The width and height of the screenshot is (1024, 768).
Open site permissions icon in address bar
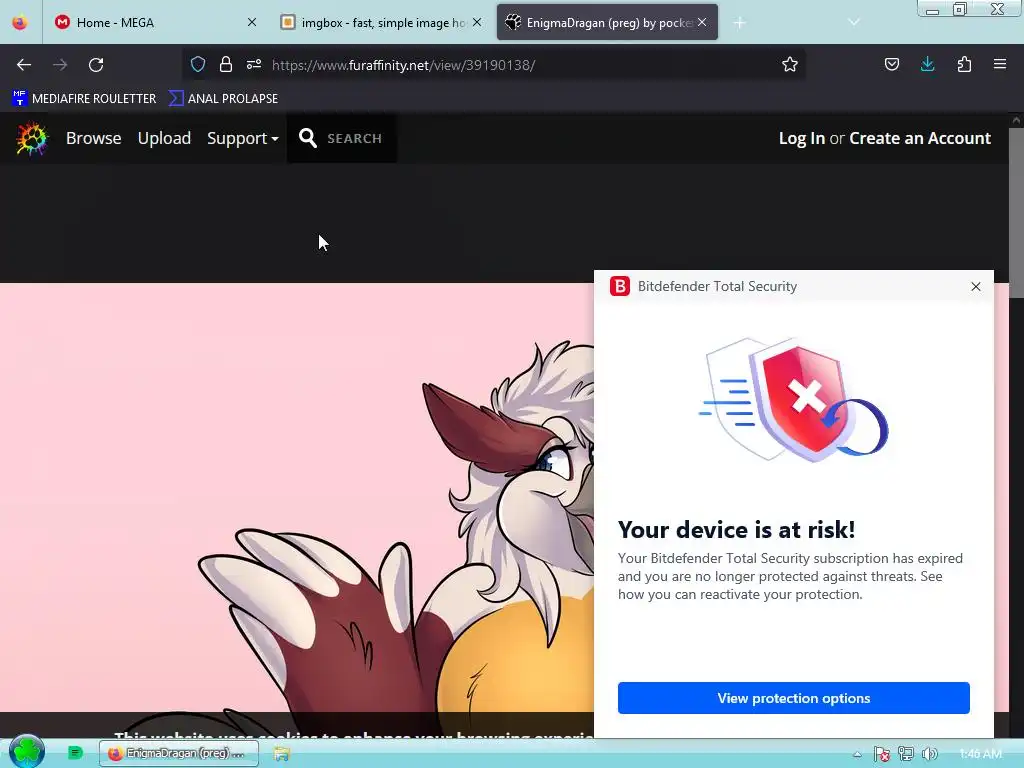click(x=254, y=64)
